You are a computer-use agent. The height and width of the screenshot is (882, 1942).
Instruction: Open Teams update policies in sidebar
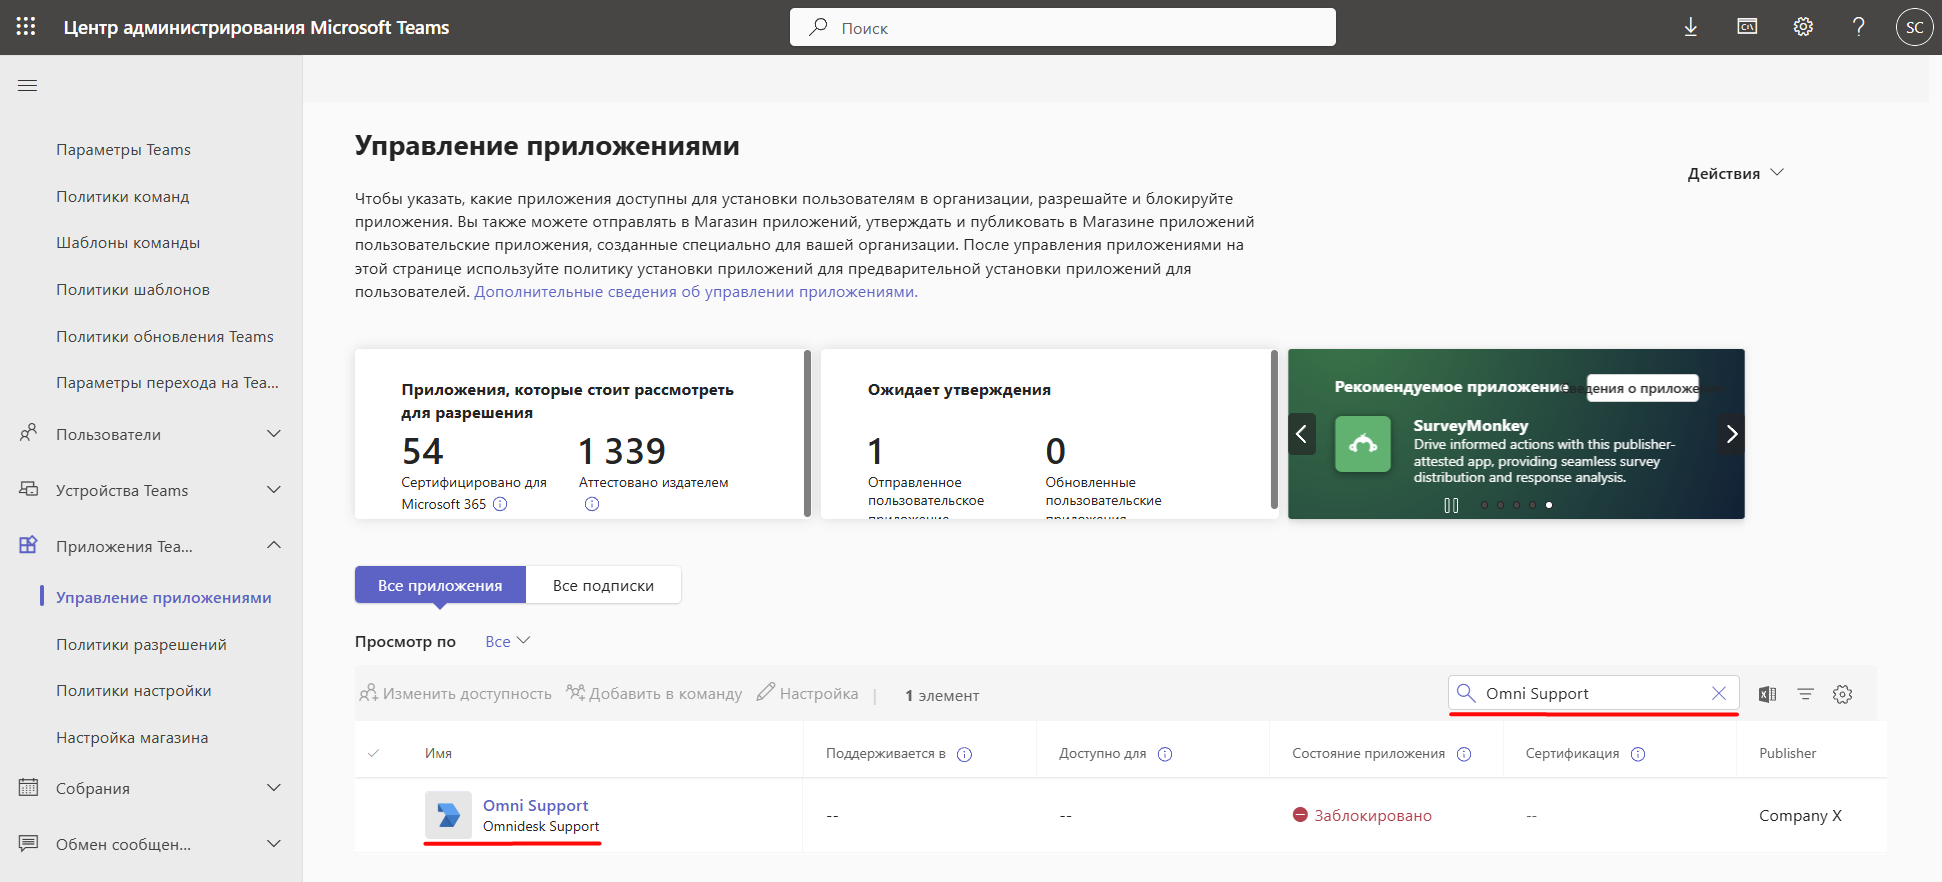(165, 337)
